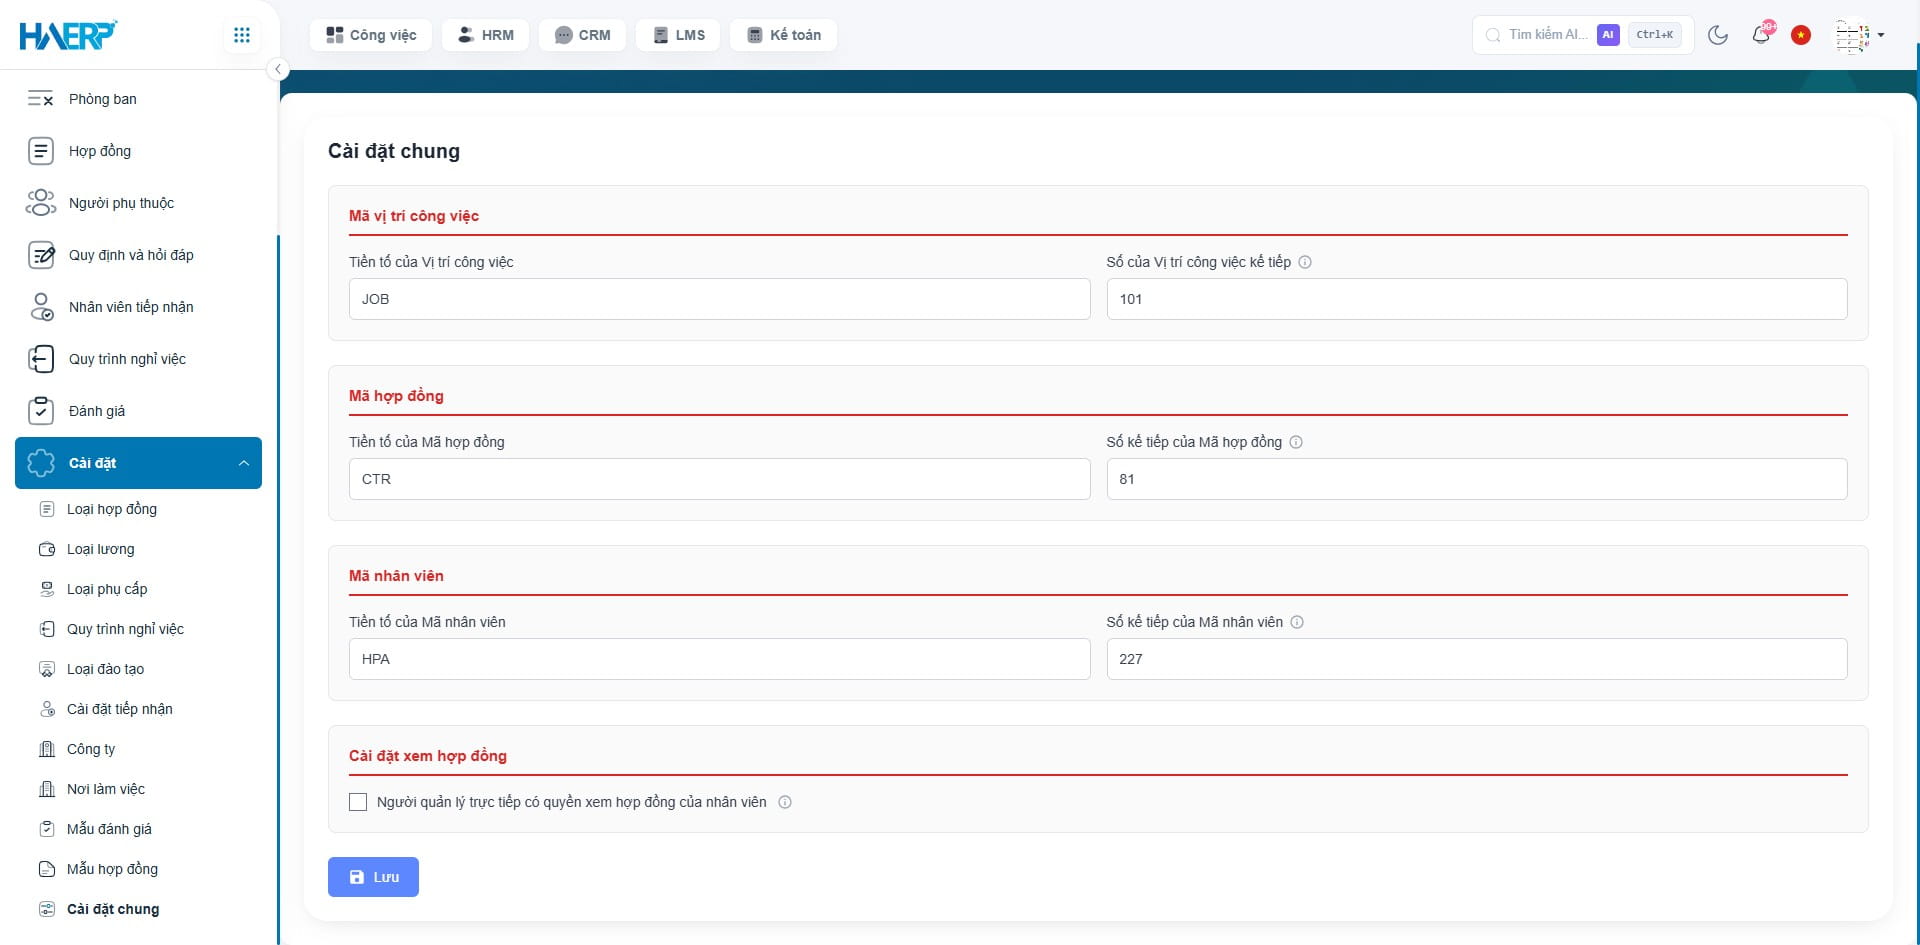Save settings with the Lưu button
Screen dimensions: 1920x945
[373, 877]
